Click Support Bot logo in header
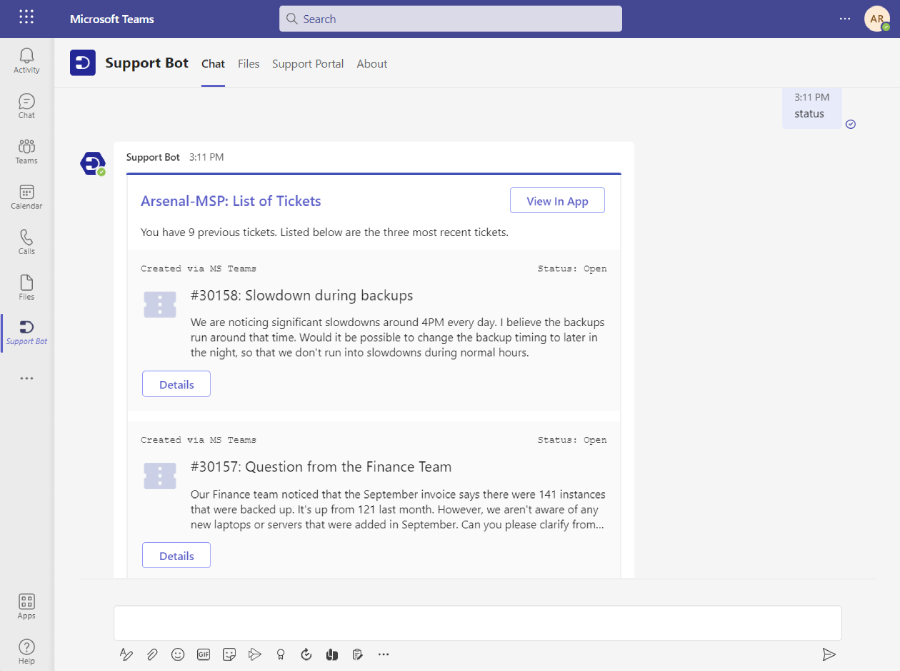 click(x=83, y=63)
